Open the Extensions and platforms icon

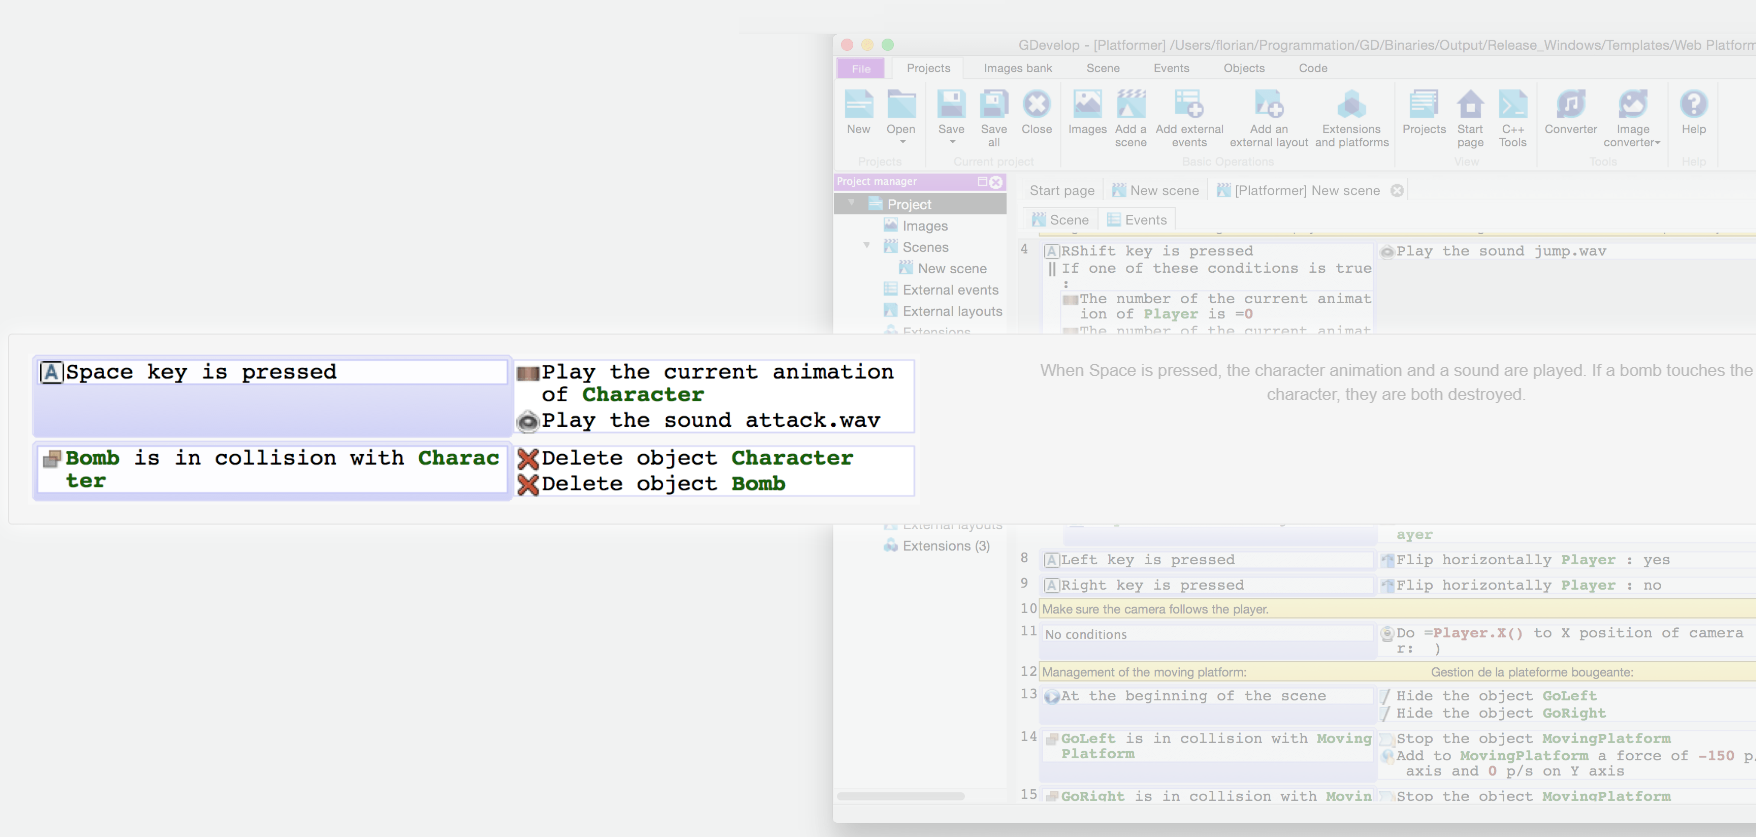[x=1351, y=106]
